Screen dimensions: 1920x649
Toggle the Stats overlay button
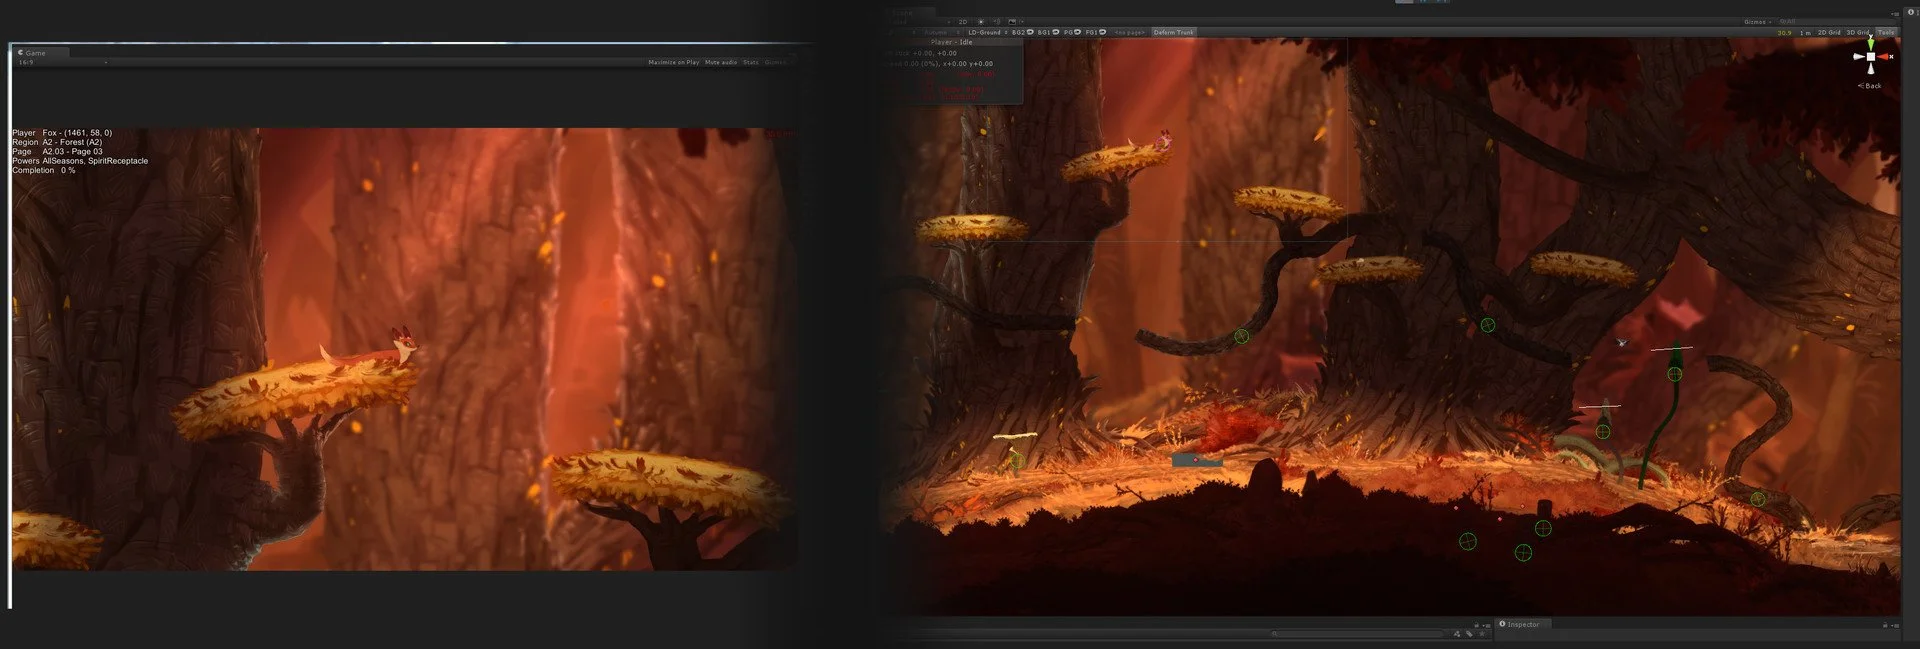pos(750,62)
